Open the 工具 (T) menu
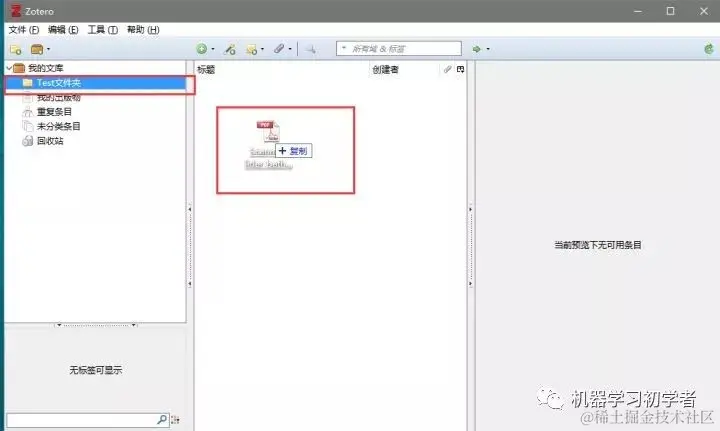Image resolution: width=720 pixels, height=431 pixels. [x=103, y=30]
